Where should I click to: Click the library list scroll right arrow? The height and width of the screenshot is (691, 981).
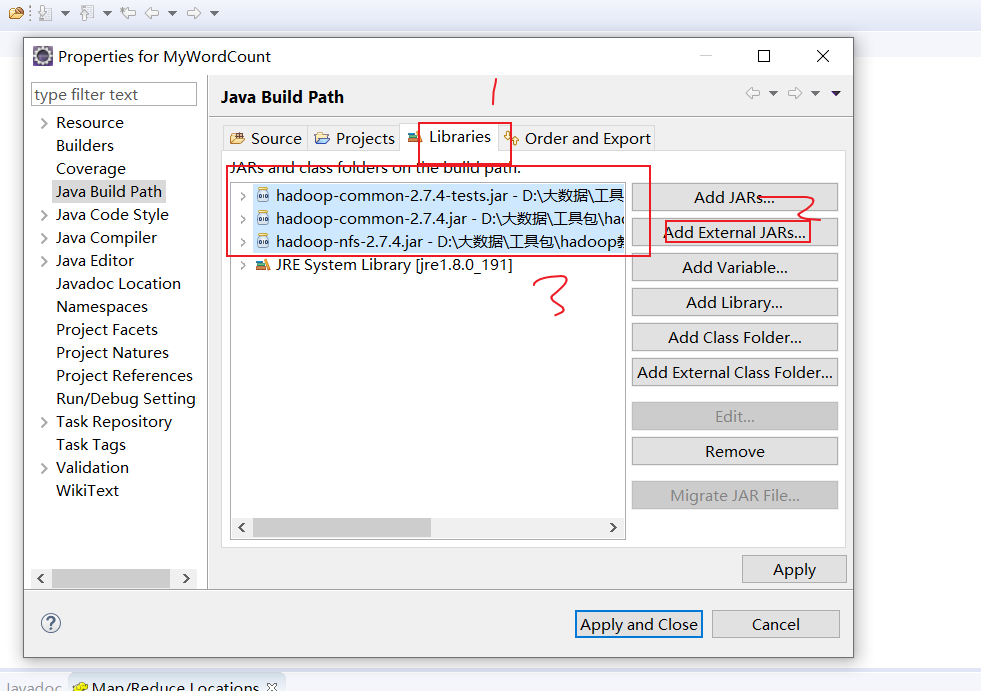coord(613,528)
